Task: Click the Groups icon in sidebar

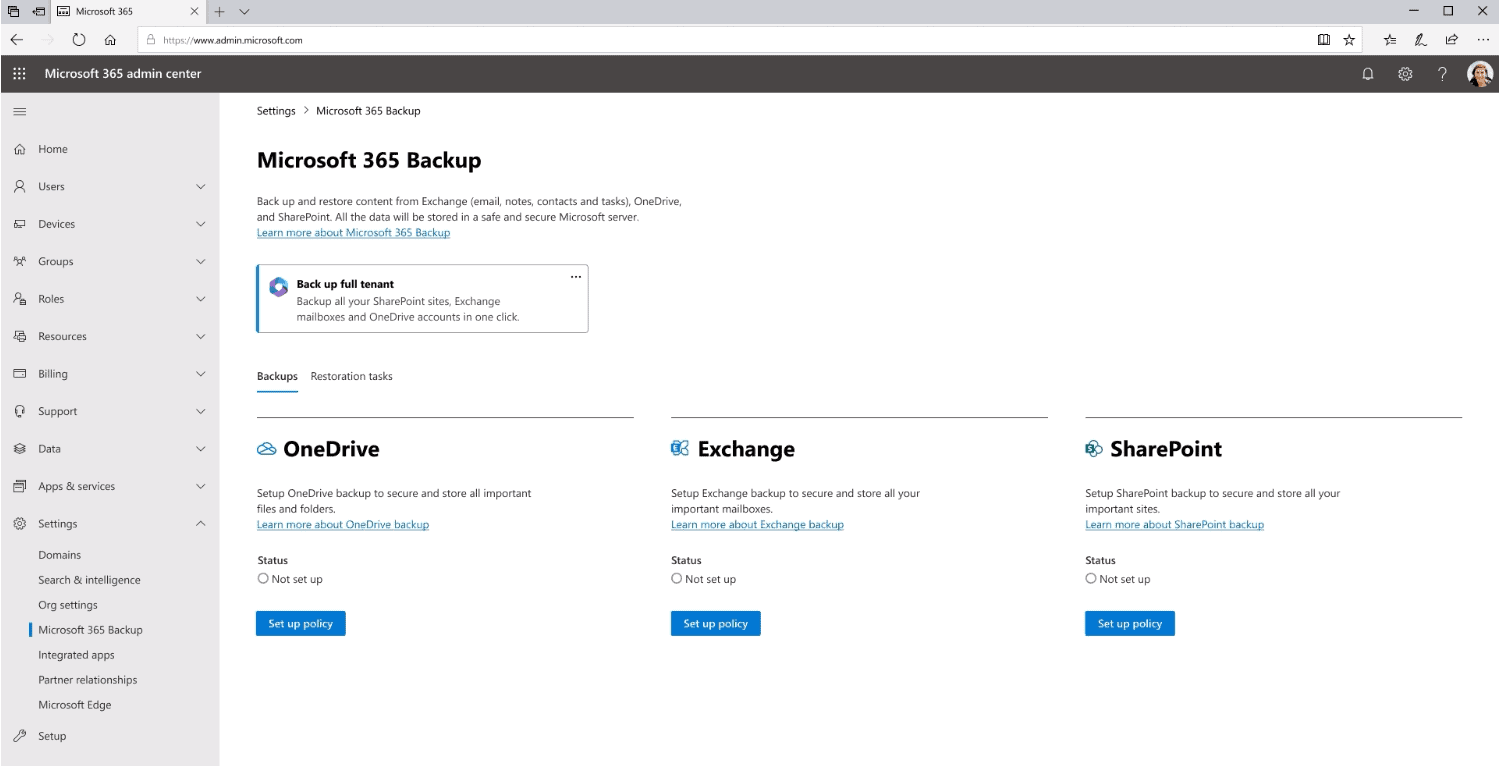Action: pyautogui.click(x=19, y=261)
